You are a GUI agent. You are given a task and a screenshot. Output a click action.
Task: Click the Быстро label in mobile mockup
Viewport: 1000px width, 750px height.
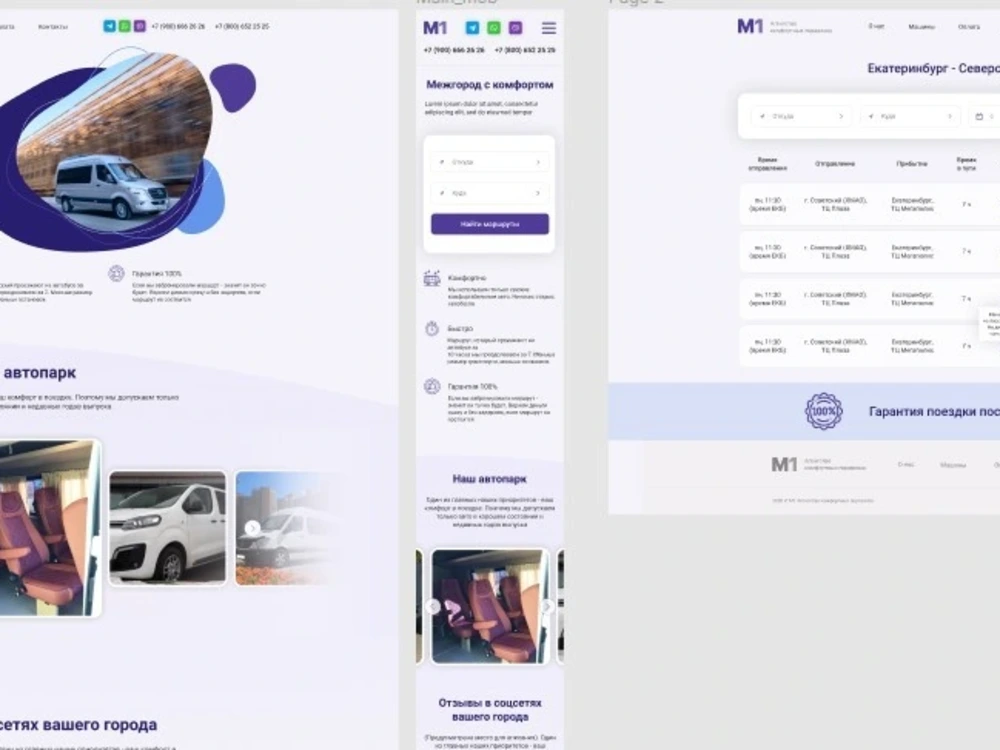tap(460, 328)
